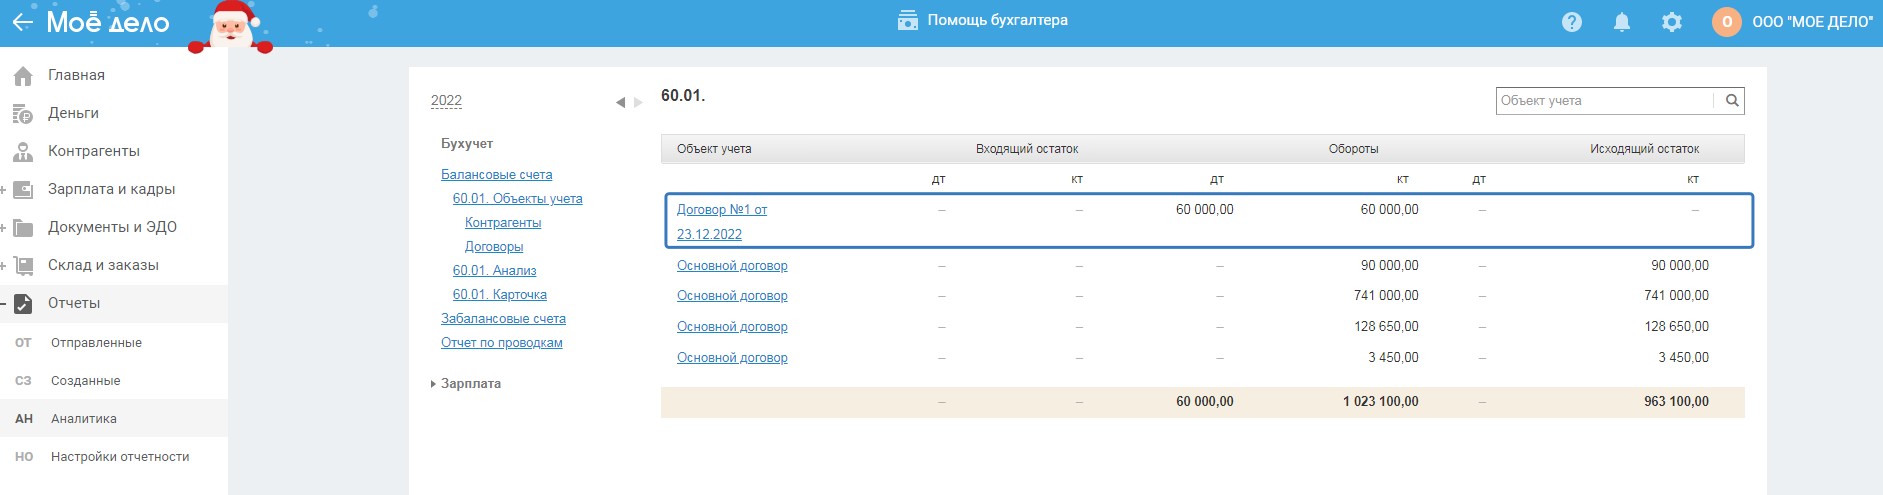Open the help question mark icon
This screenshot has height=495, width=1883.
(1572, 22)
